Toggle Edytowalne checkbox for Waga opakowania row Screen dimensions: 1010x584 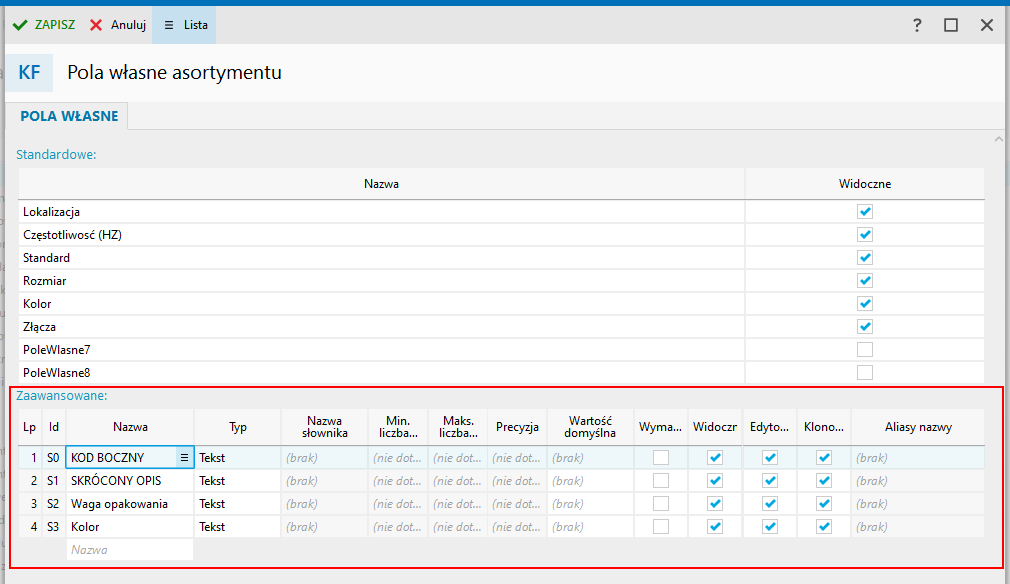[770, 504]
